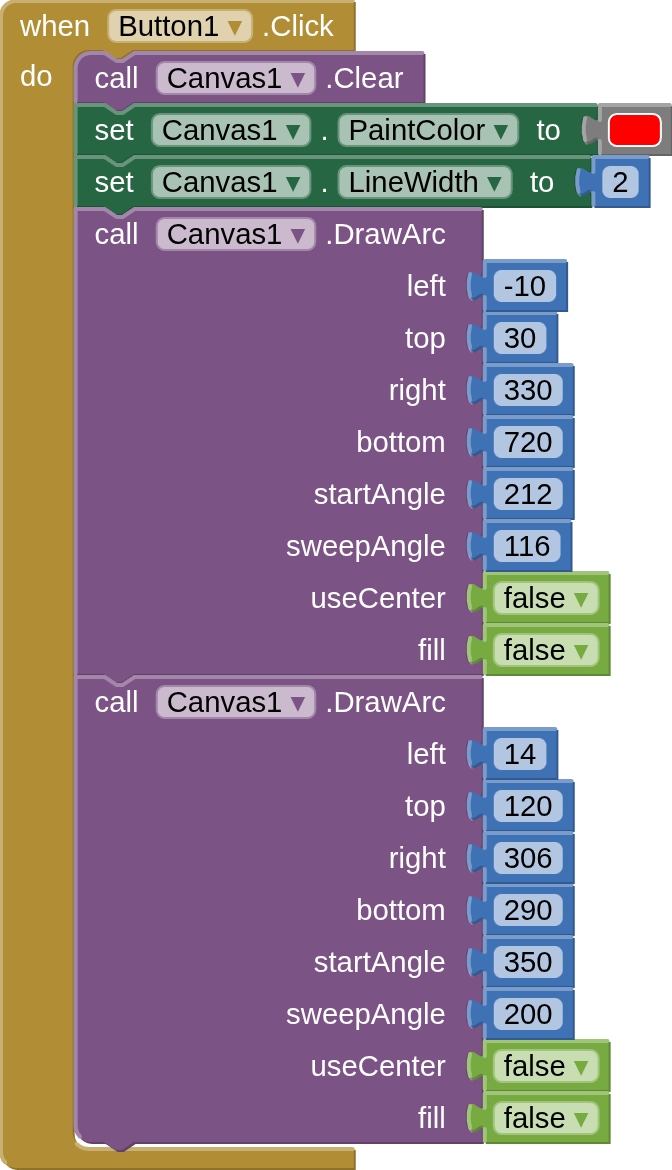Image resolution: width=672 pixels, height=1170 pixels.
Task: Click the red paint color swatch
Action: (x=634, y=130)
